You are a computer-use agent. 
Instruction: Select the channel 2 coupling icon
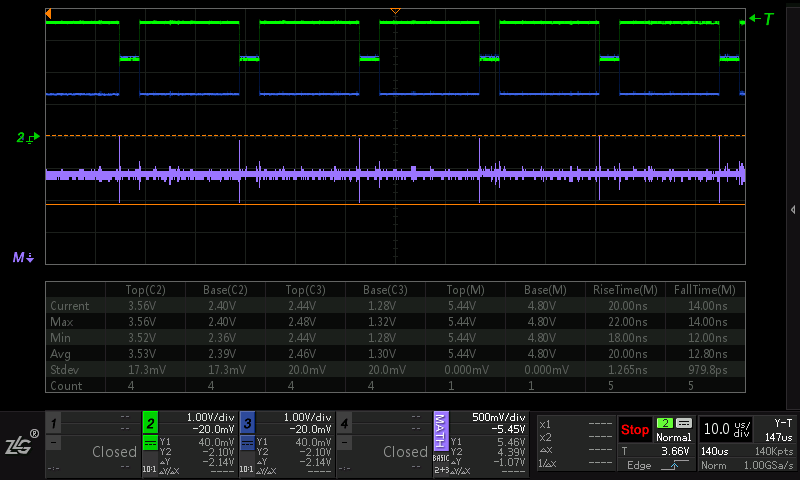150,443
